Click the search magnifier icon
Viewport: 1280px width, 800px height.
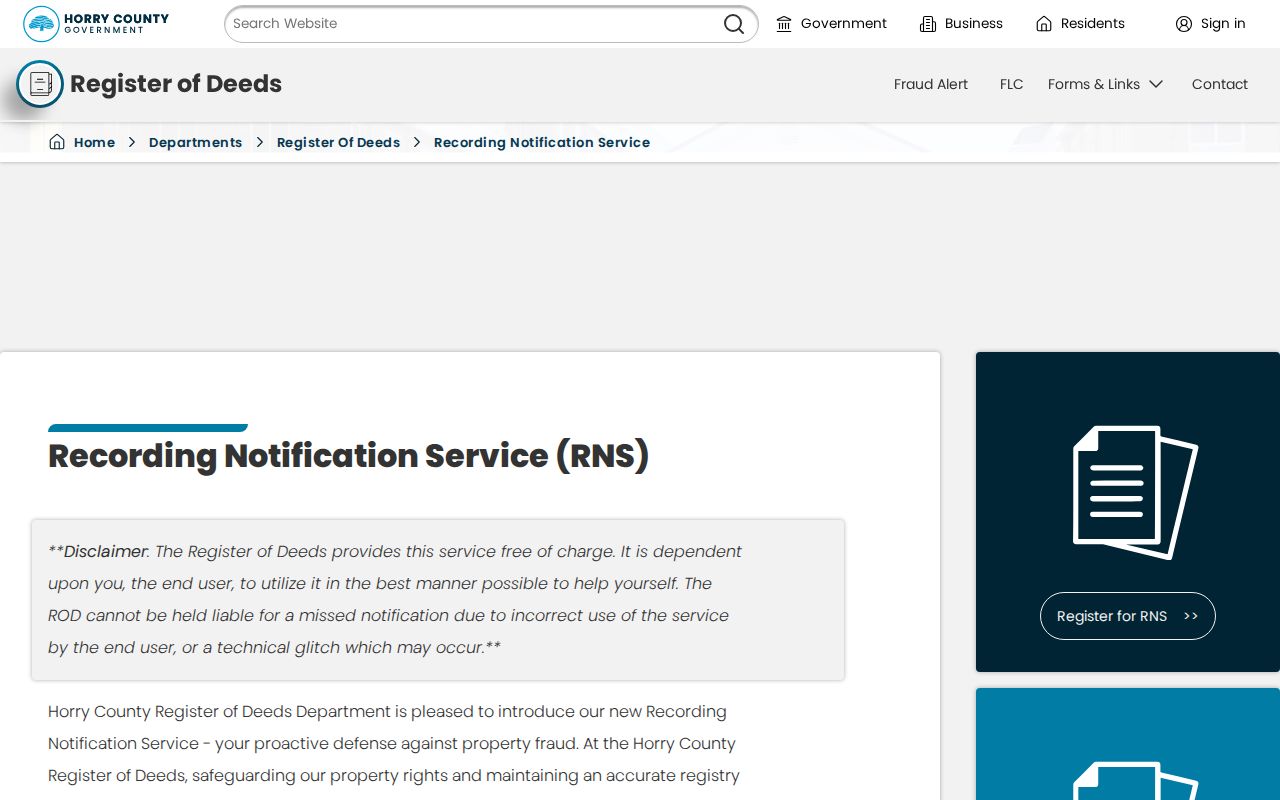pyautogui.click(x=734, y=24)
